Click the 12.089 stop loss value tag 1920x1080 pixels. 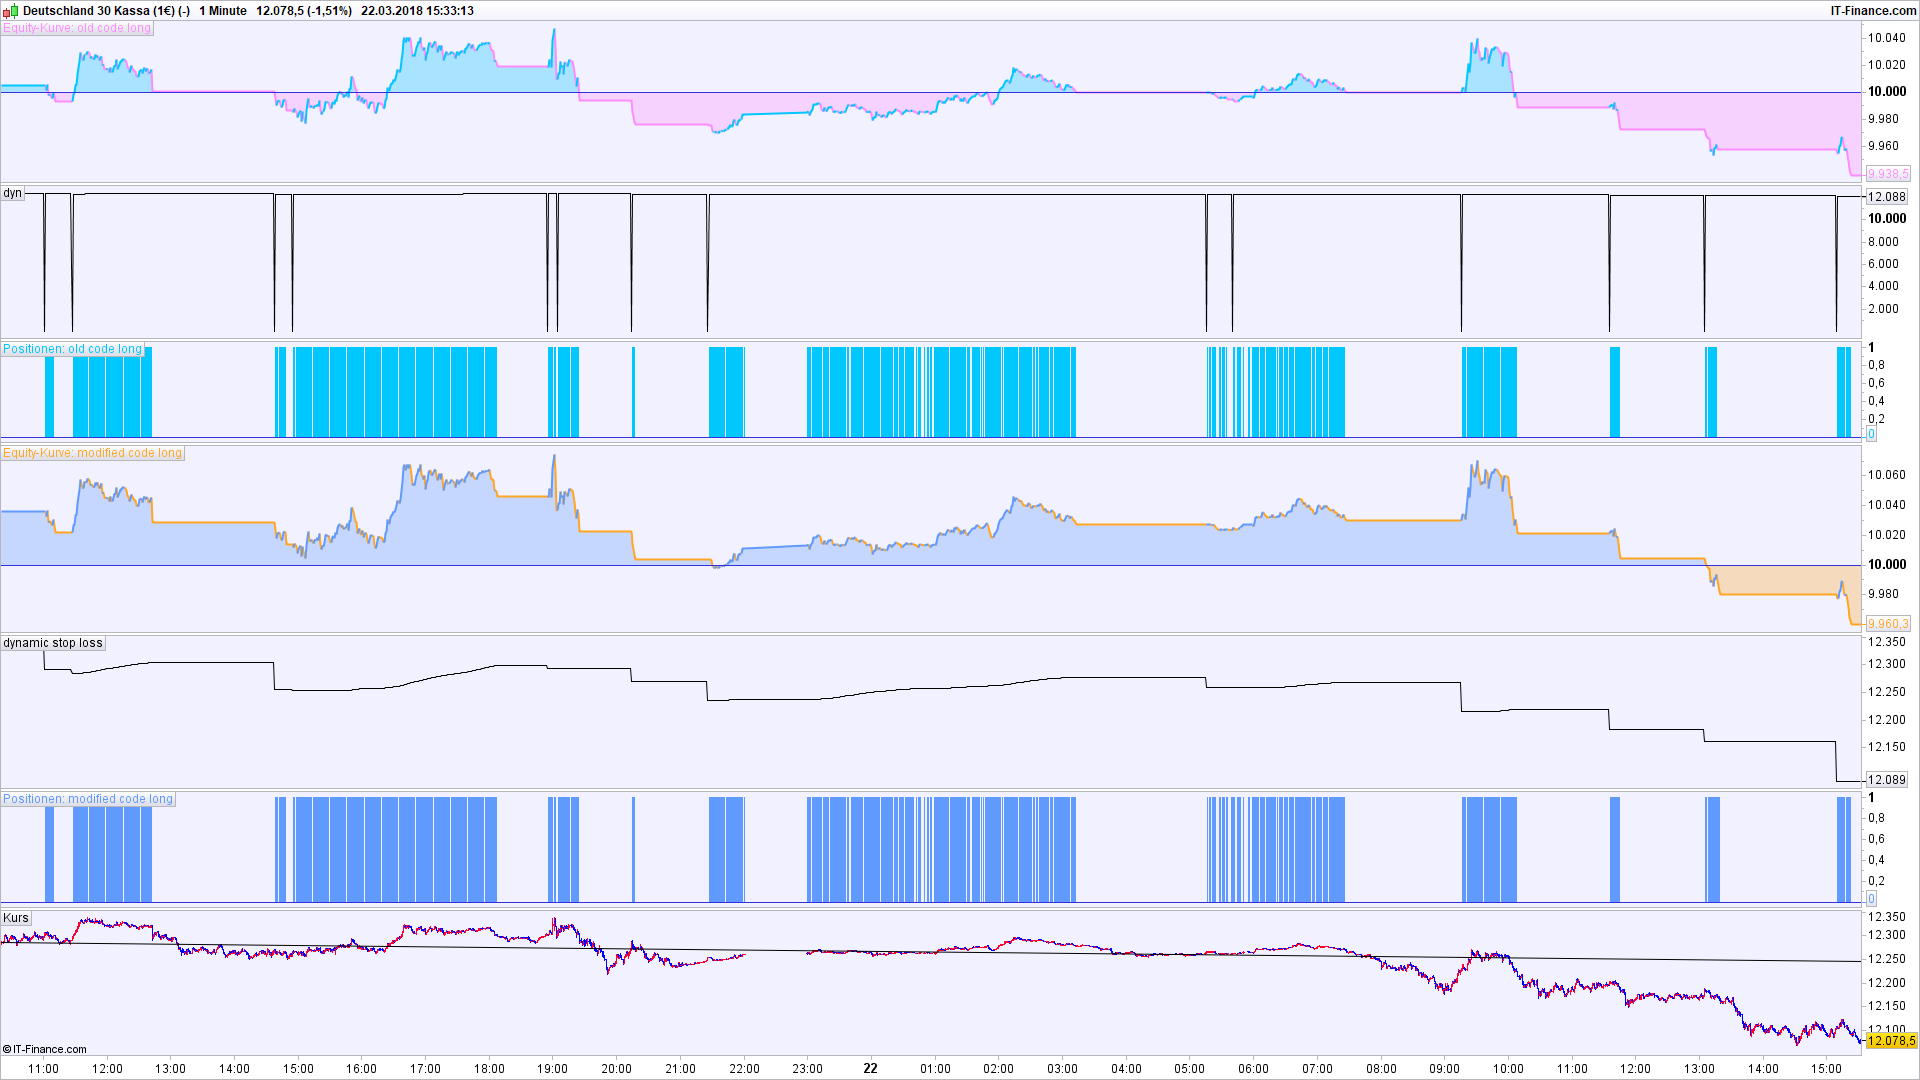pos(1887,780)
